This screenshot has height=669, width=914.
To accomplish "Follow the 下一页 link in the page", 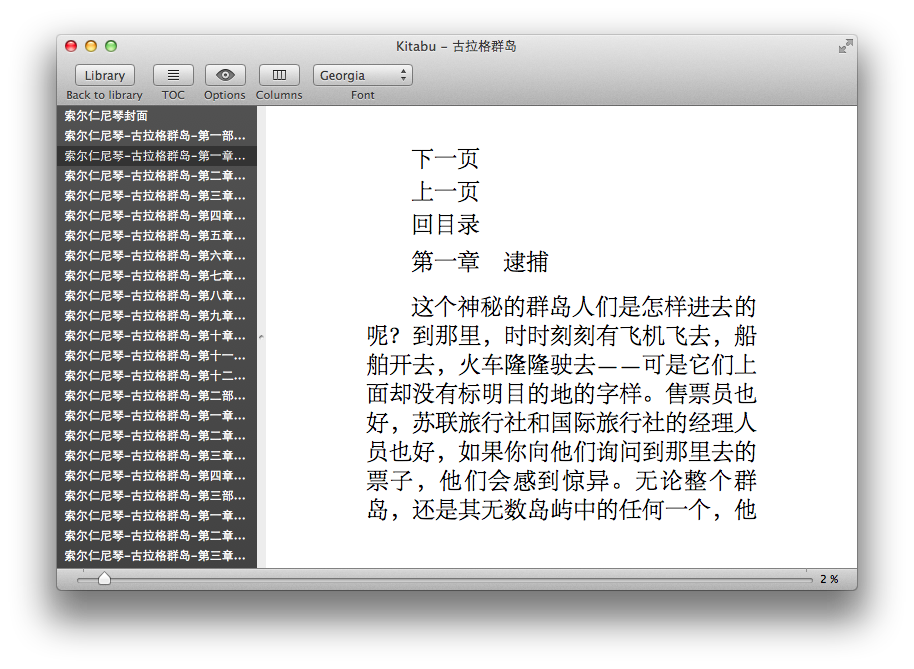I will tap(445, 159).
